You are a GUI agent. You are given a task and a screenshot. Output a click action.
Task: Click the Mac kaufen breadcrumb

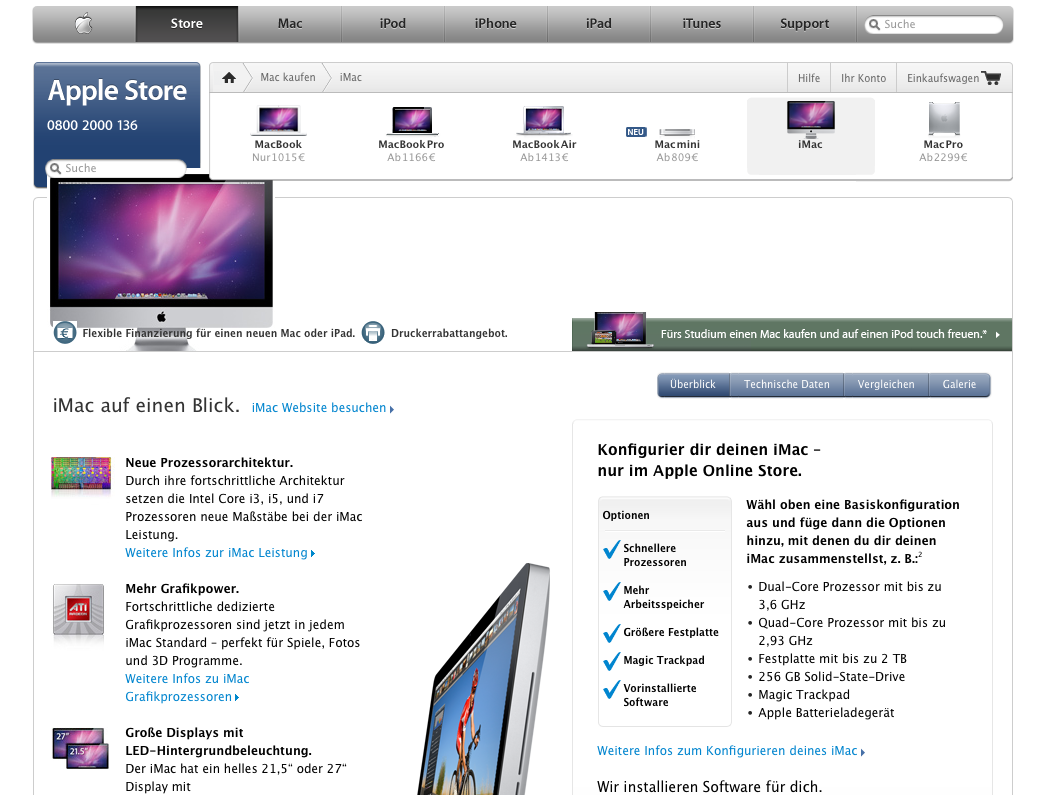point(288,77)
